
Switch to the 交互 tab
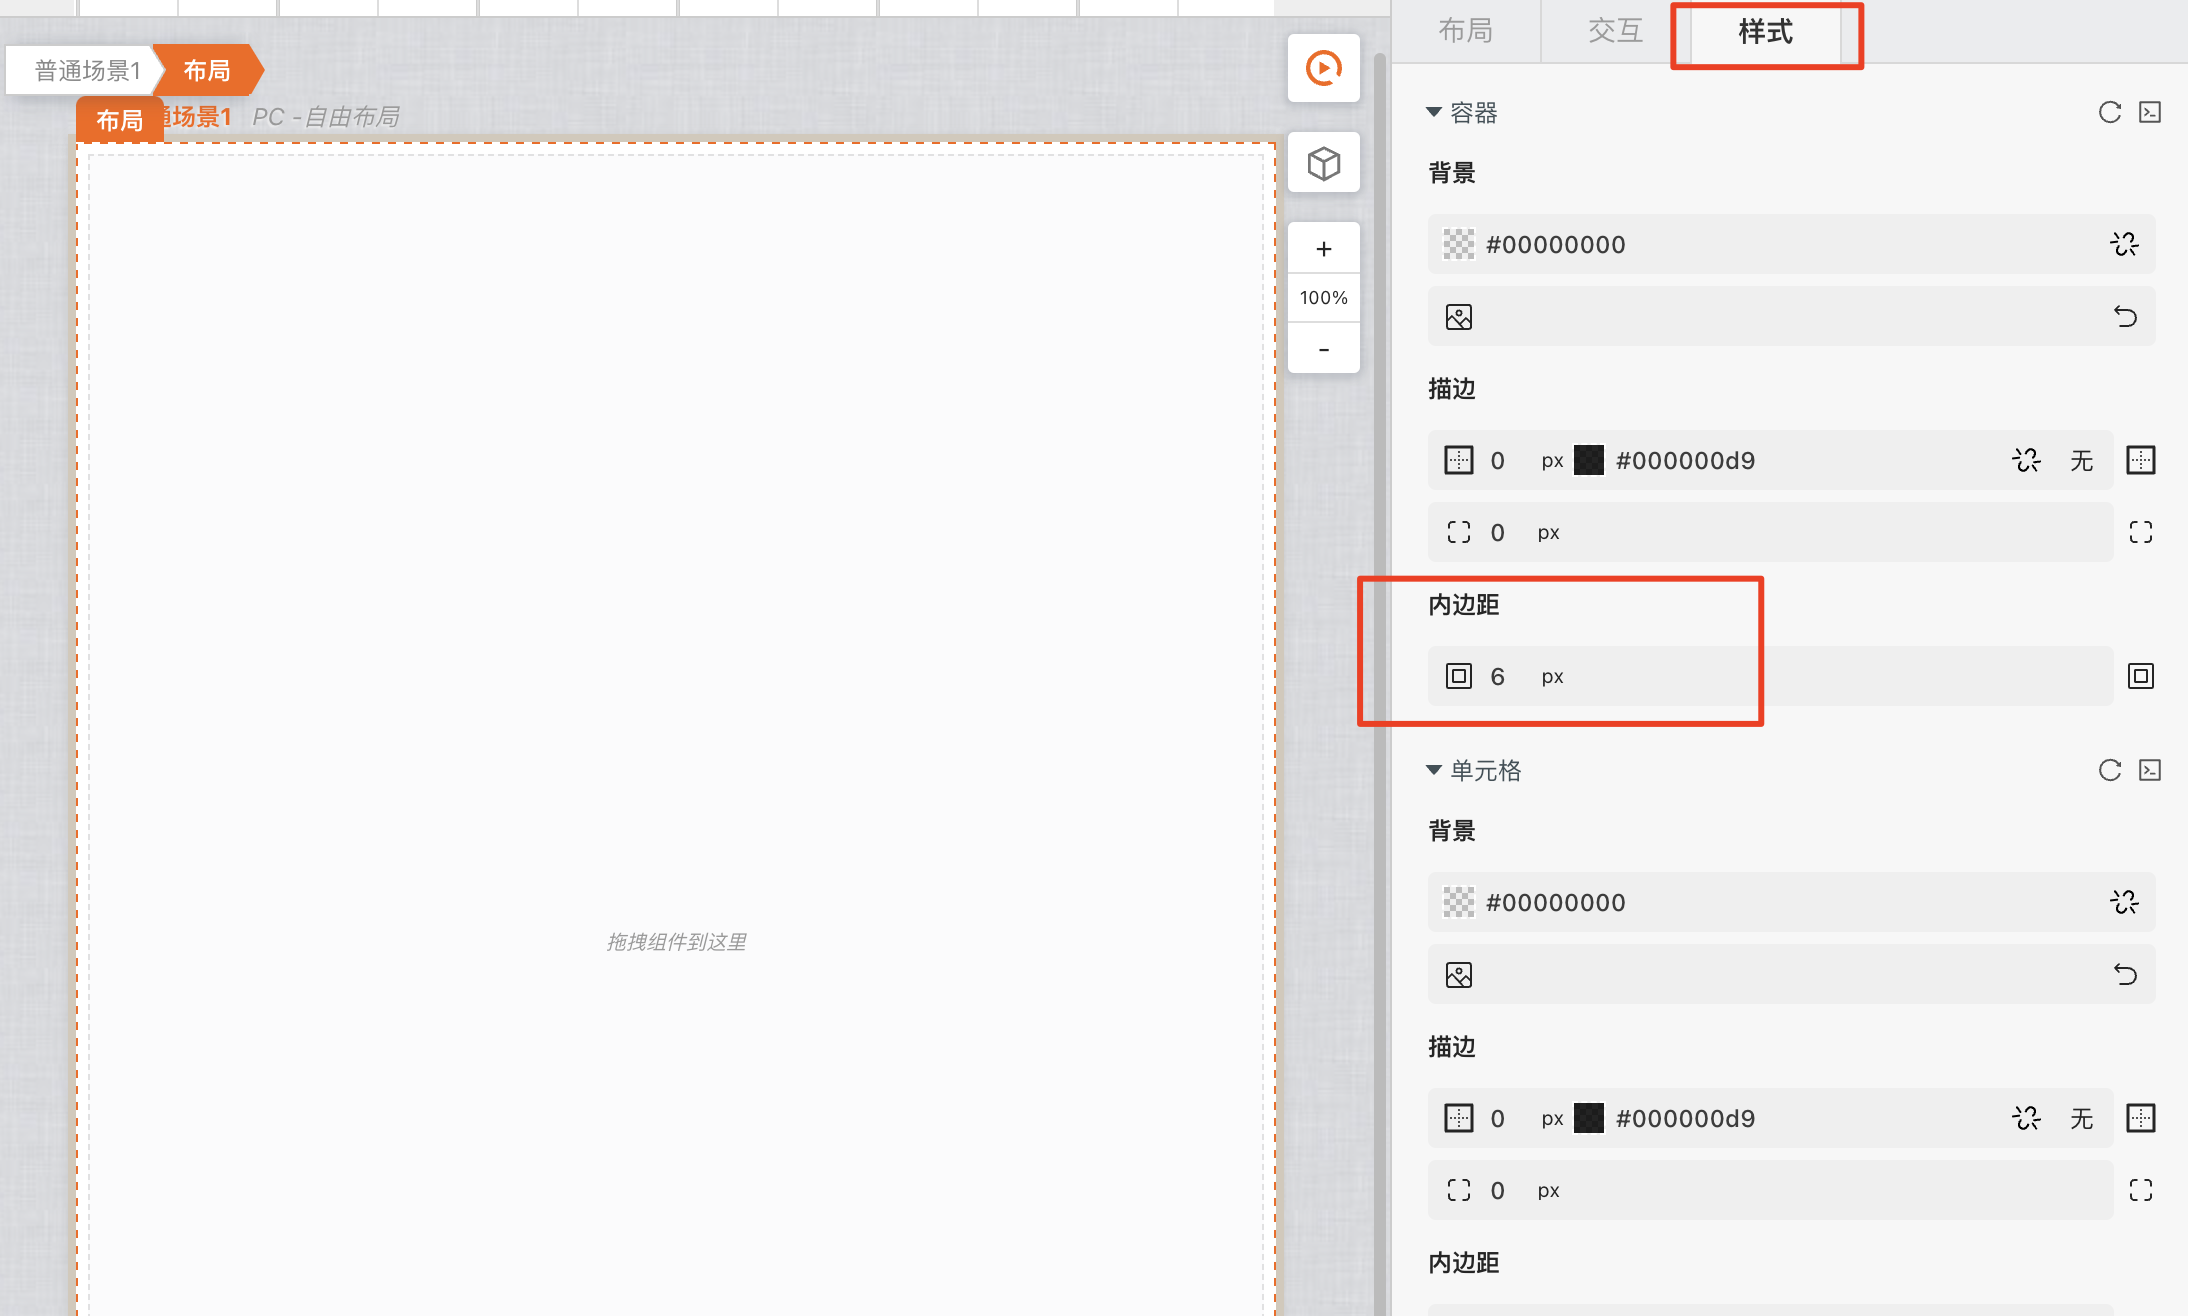pyautogui.click(x=1615, y=31)
